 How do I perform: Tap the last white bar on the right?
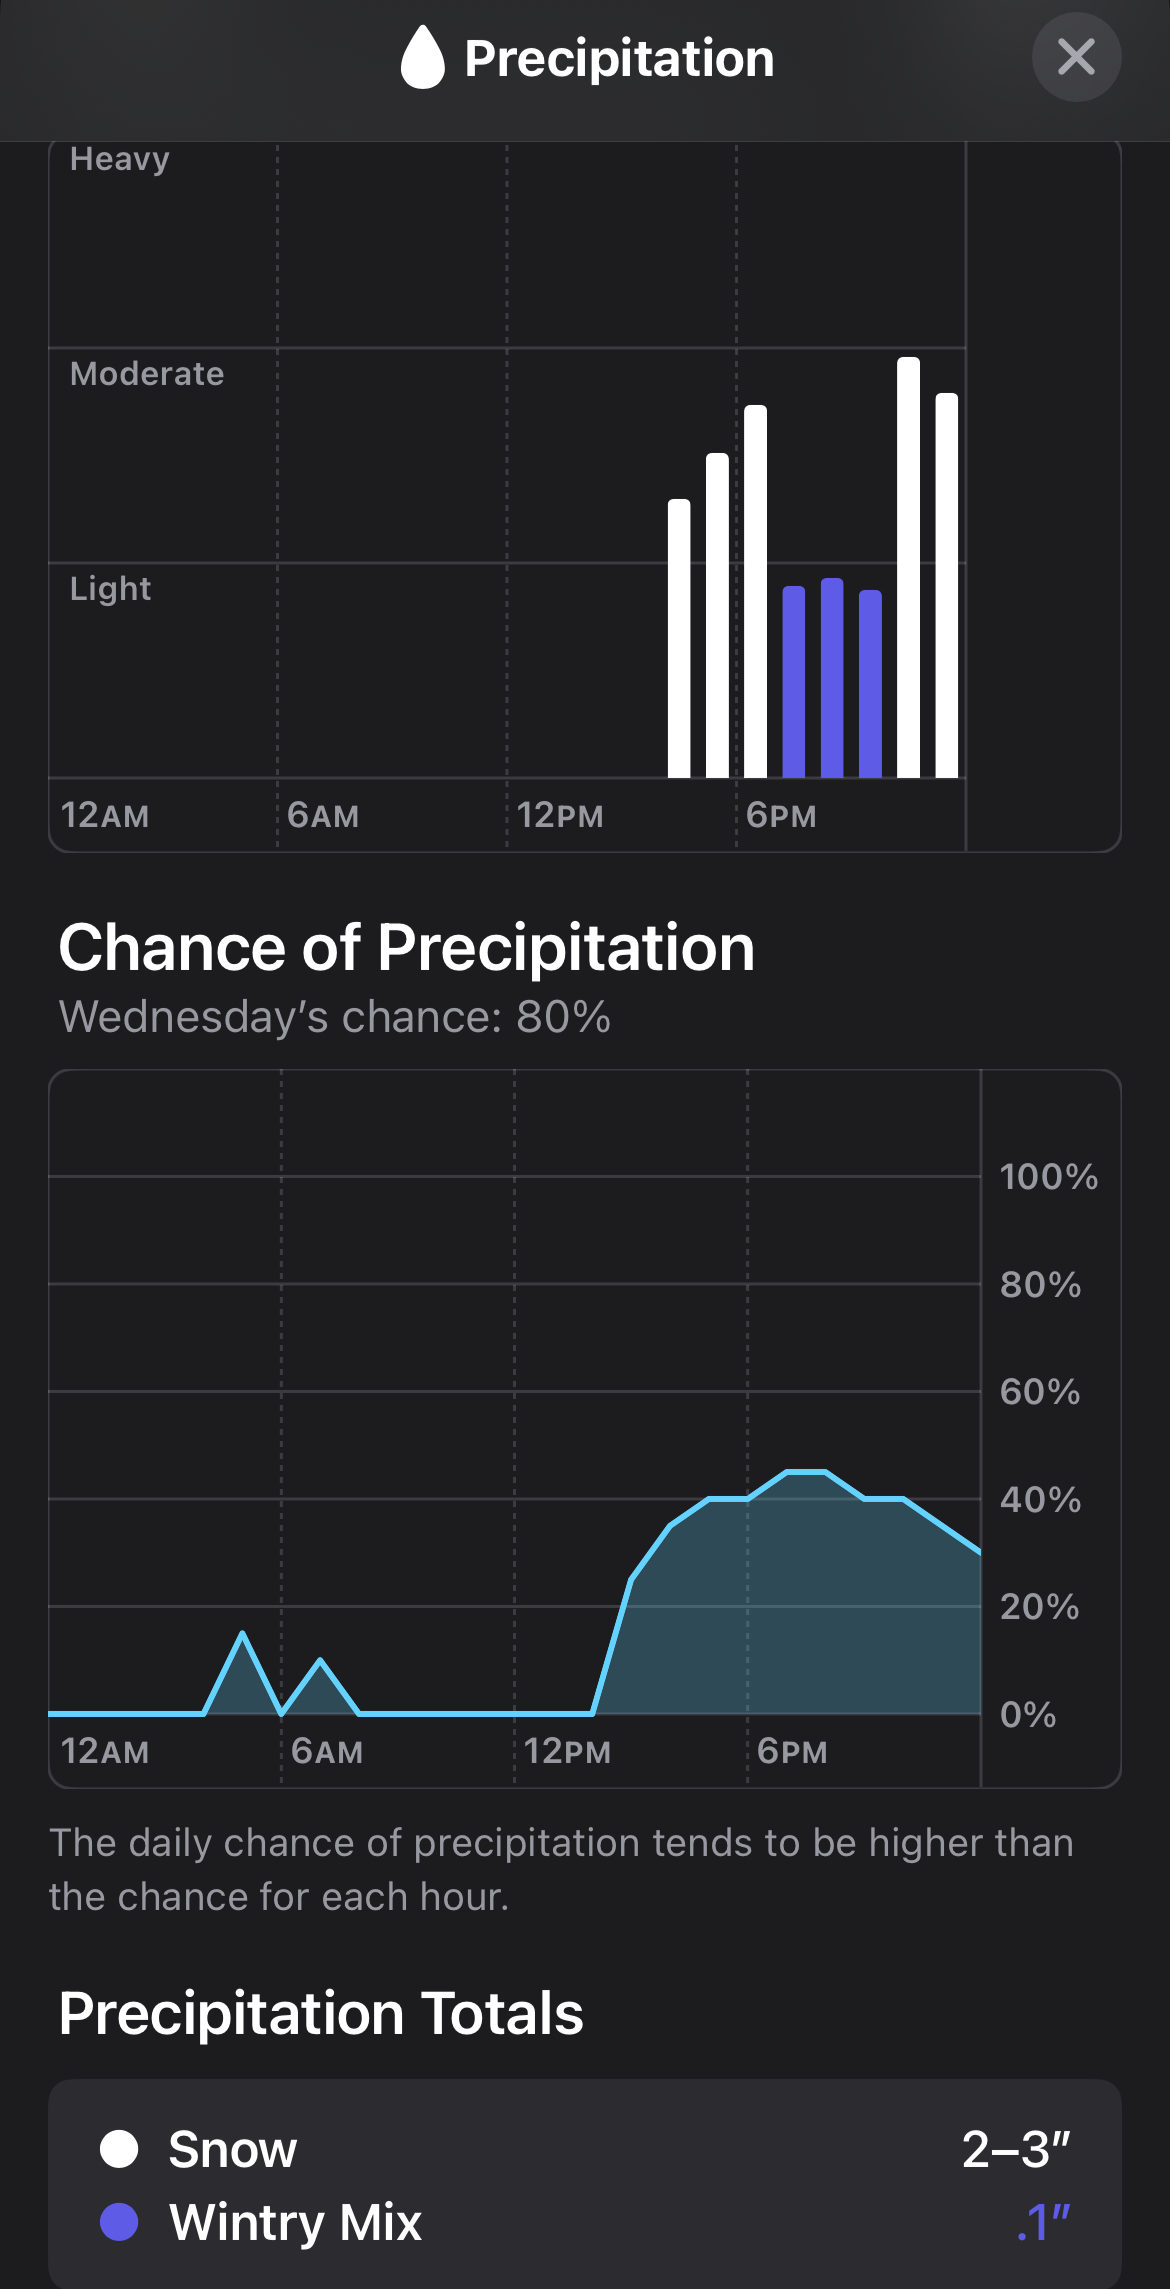click(946, 585)
